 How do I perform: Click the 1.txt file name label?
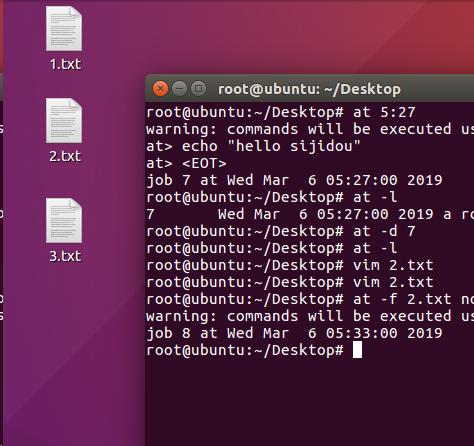pyautogui.click(x=65, y=64)
